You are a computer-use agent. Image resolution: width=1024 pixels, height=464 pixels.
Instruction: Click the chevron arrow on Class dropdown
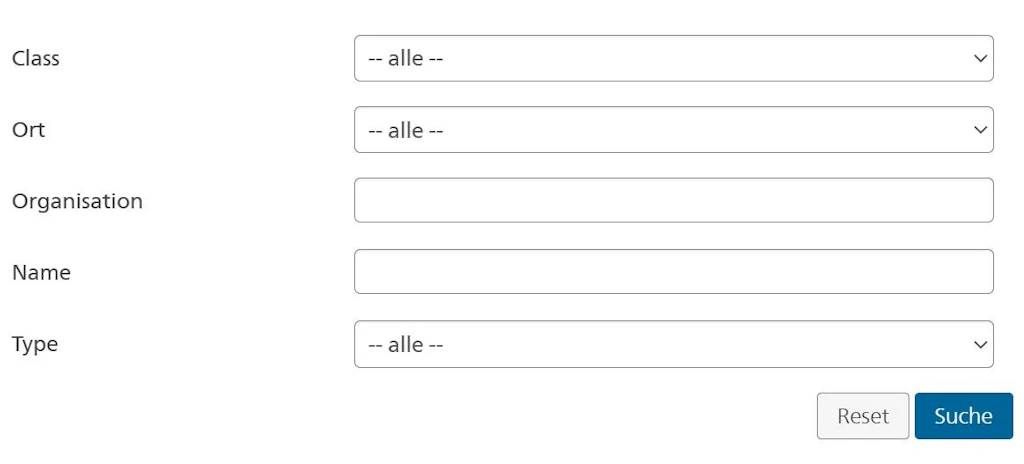[980, 58]
